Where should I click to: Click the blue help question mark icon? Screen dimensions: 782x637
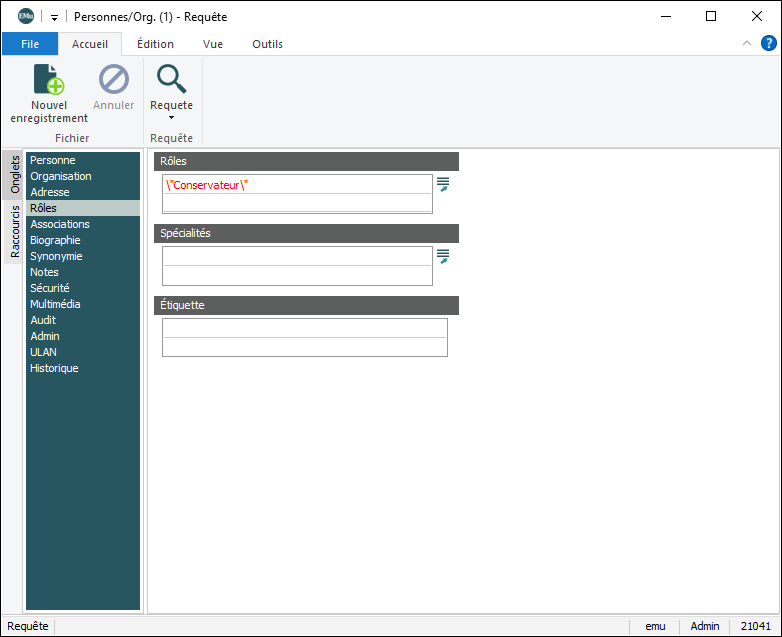(x=768, y=43)
